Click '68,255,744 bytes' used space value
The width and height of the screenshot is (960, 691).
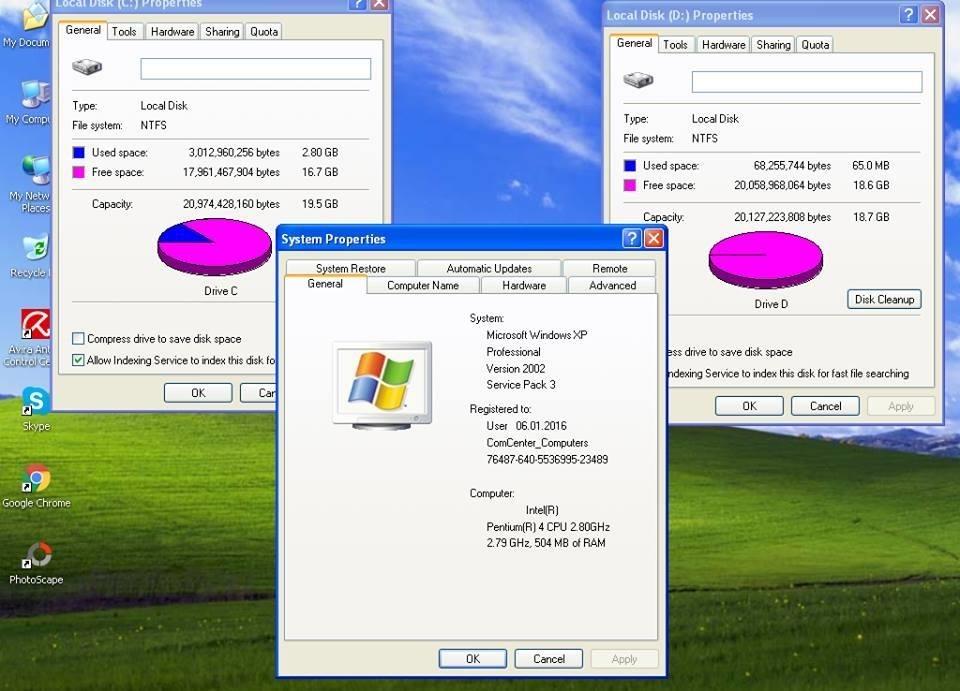click(792, 165)
